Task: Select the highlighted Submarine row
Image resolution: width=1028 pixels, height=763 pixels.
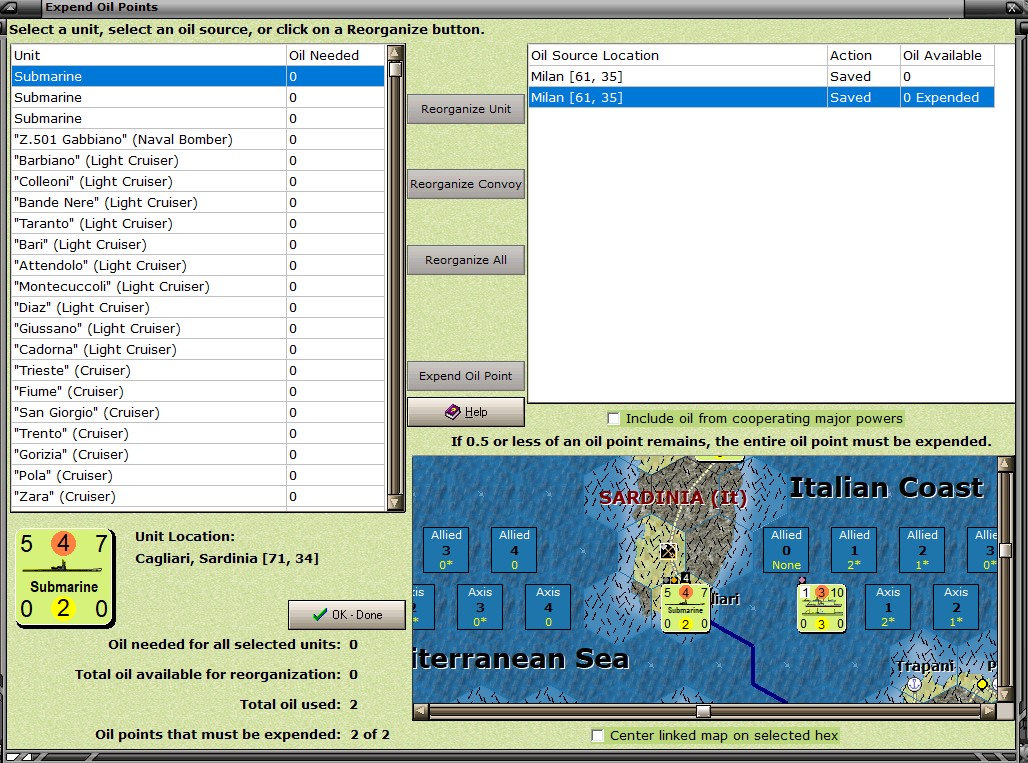Action: [198, 76]
